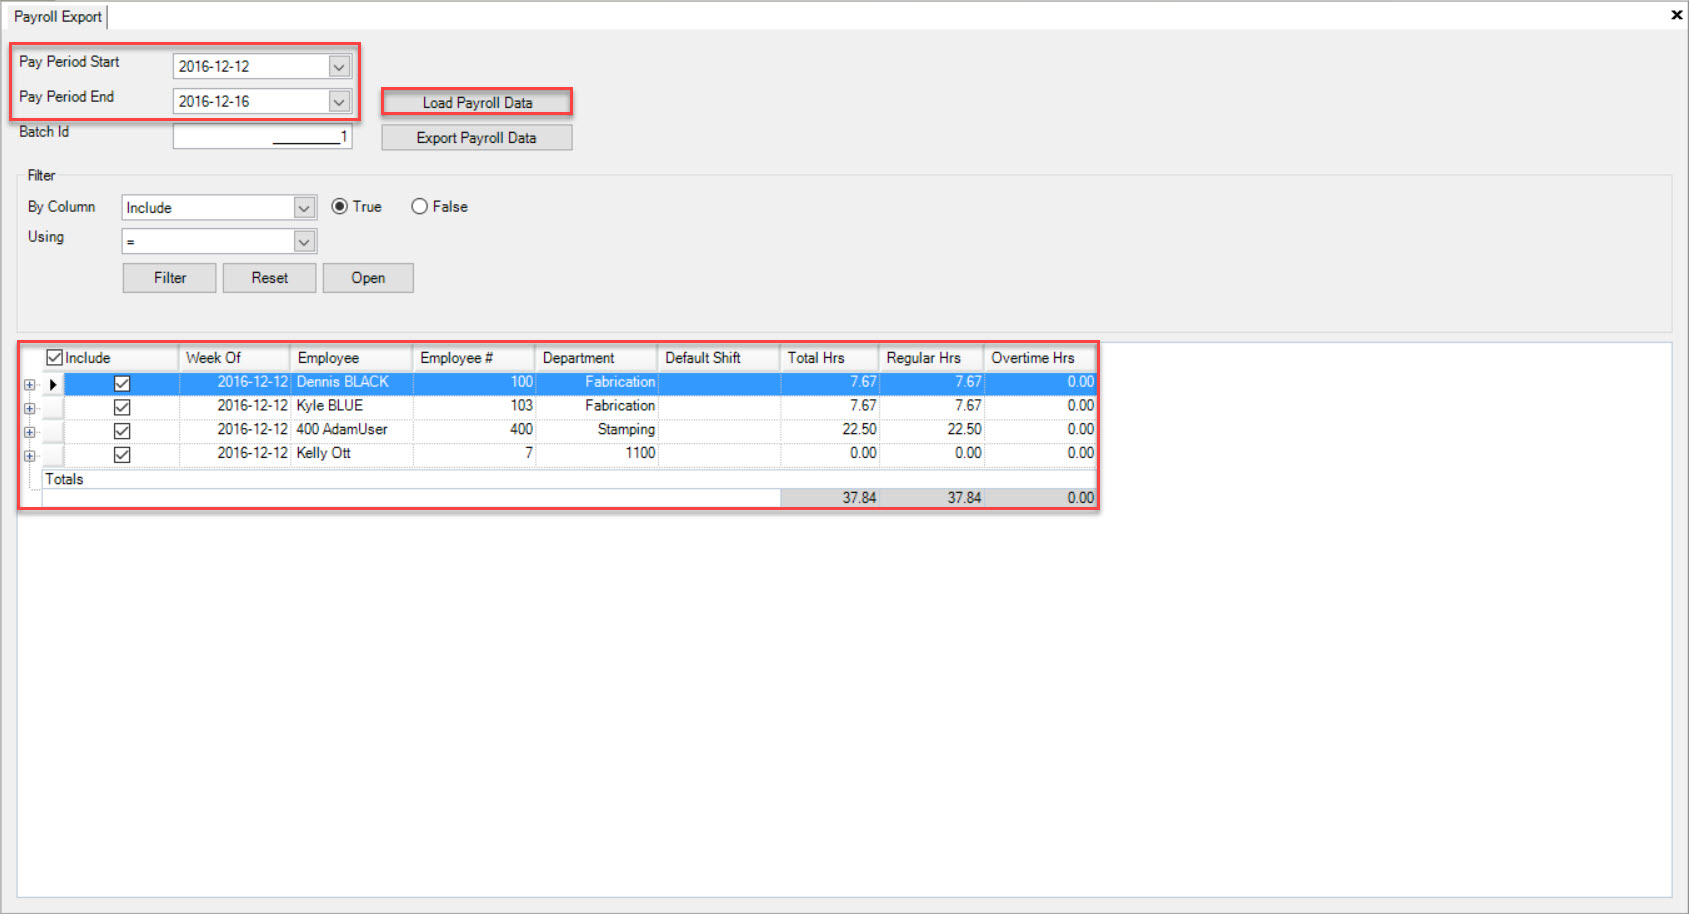Click the 22.50 Total Hrs cell
This screenshot has height=914, width=1689.
click(x=829, y=430)
